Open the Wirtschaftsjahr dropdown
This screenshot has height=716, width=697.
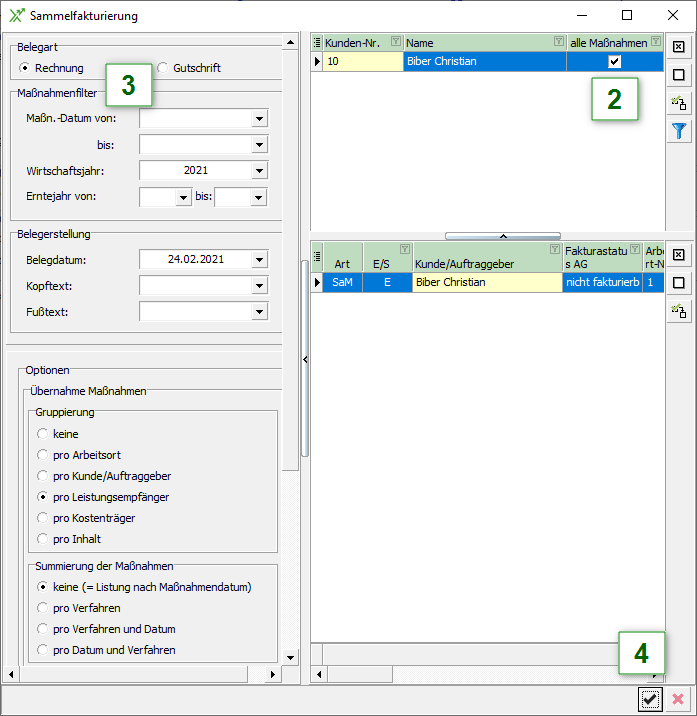259,171
